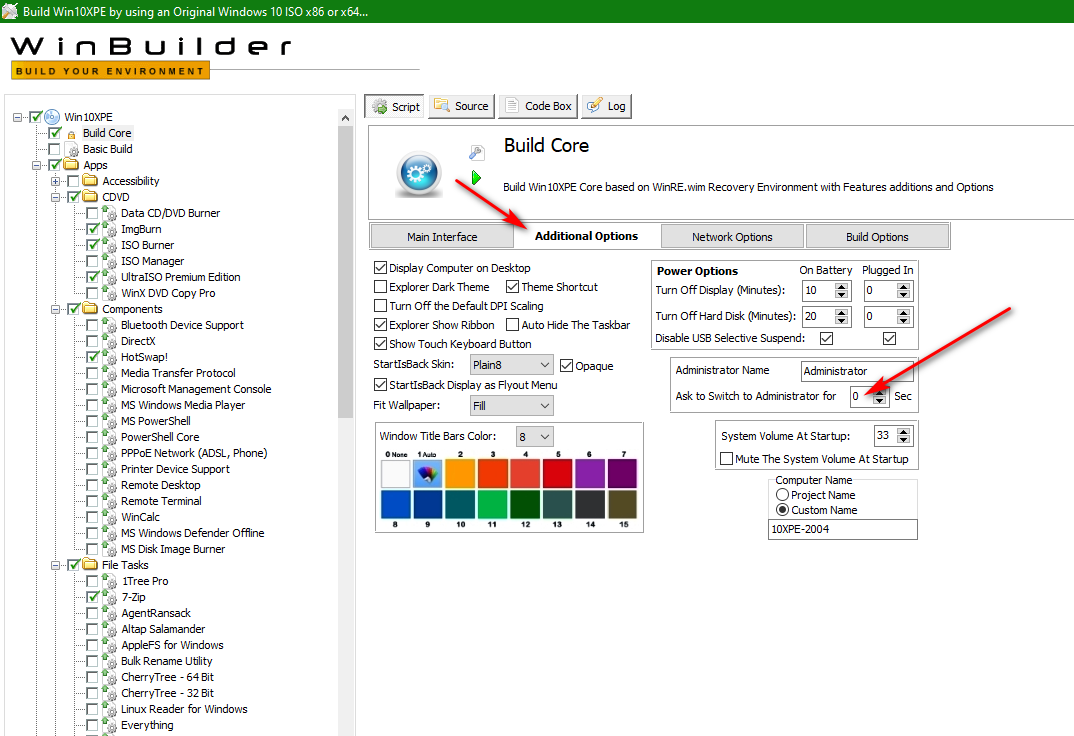
Task: Click the Remote Desktop script gear icon
Action: coord(110,485)
